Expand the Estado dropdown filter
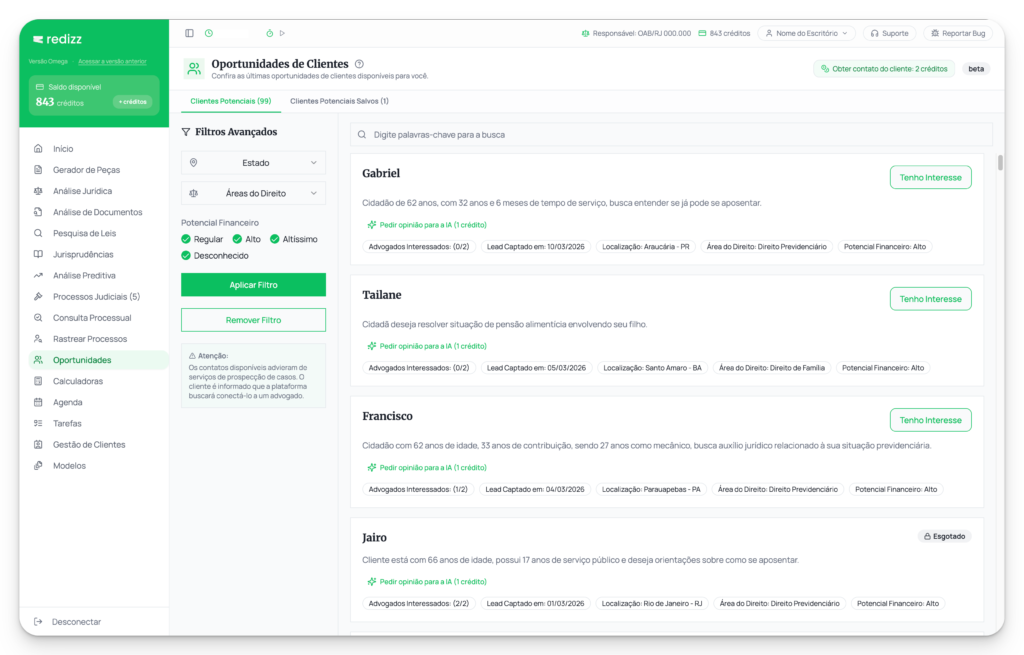The height and width of the screenshot is (655, 1024). 253,162
